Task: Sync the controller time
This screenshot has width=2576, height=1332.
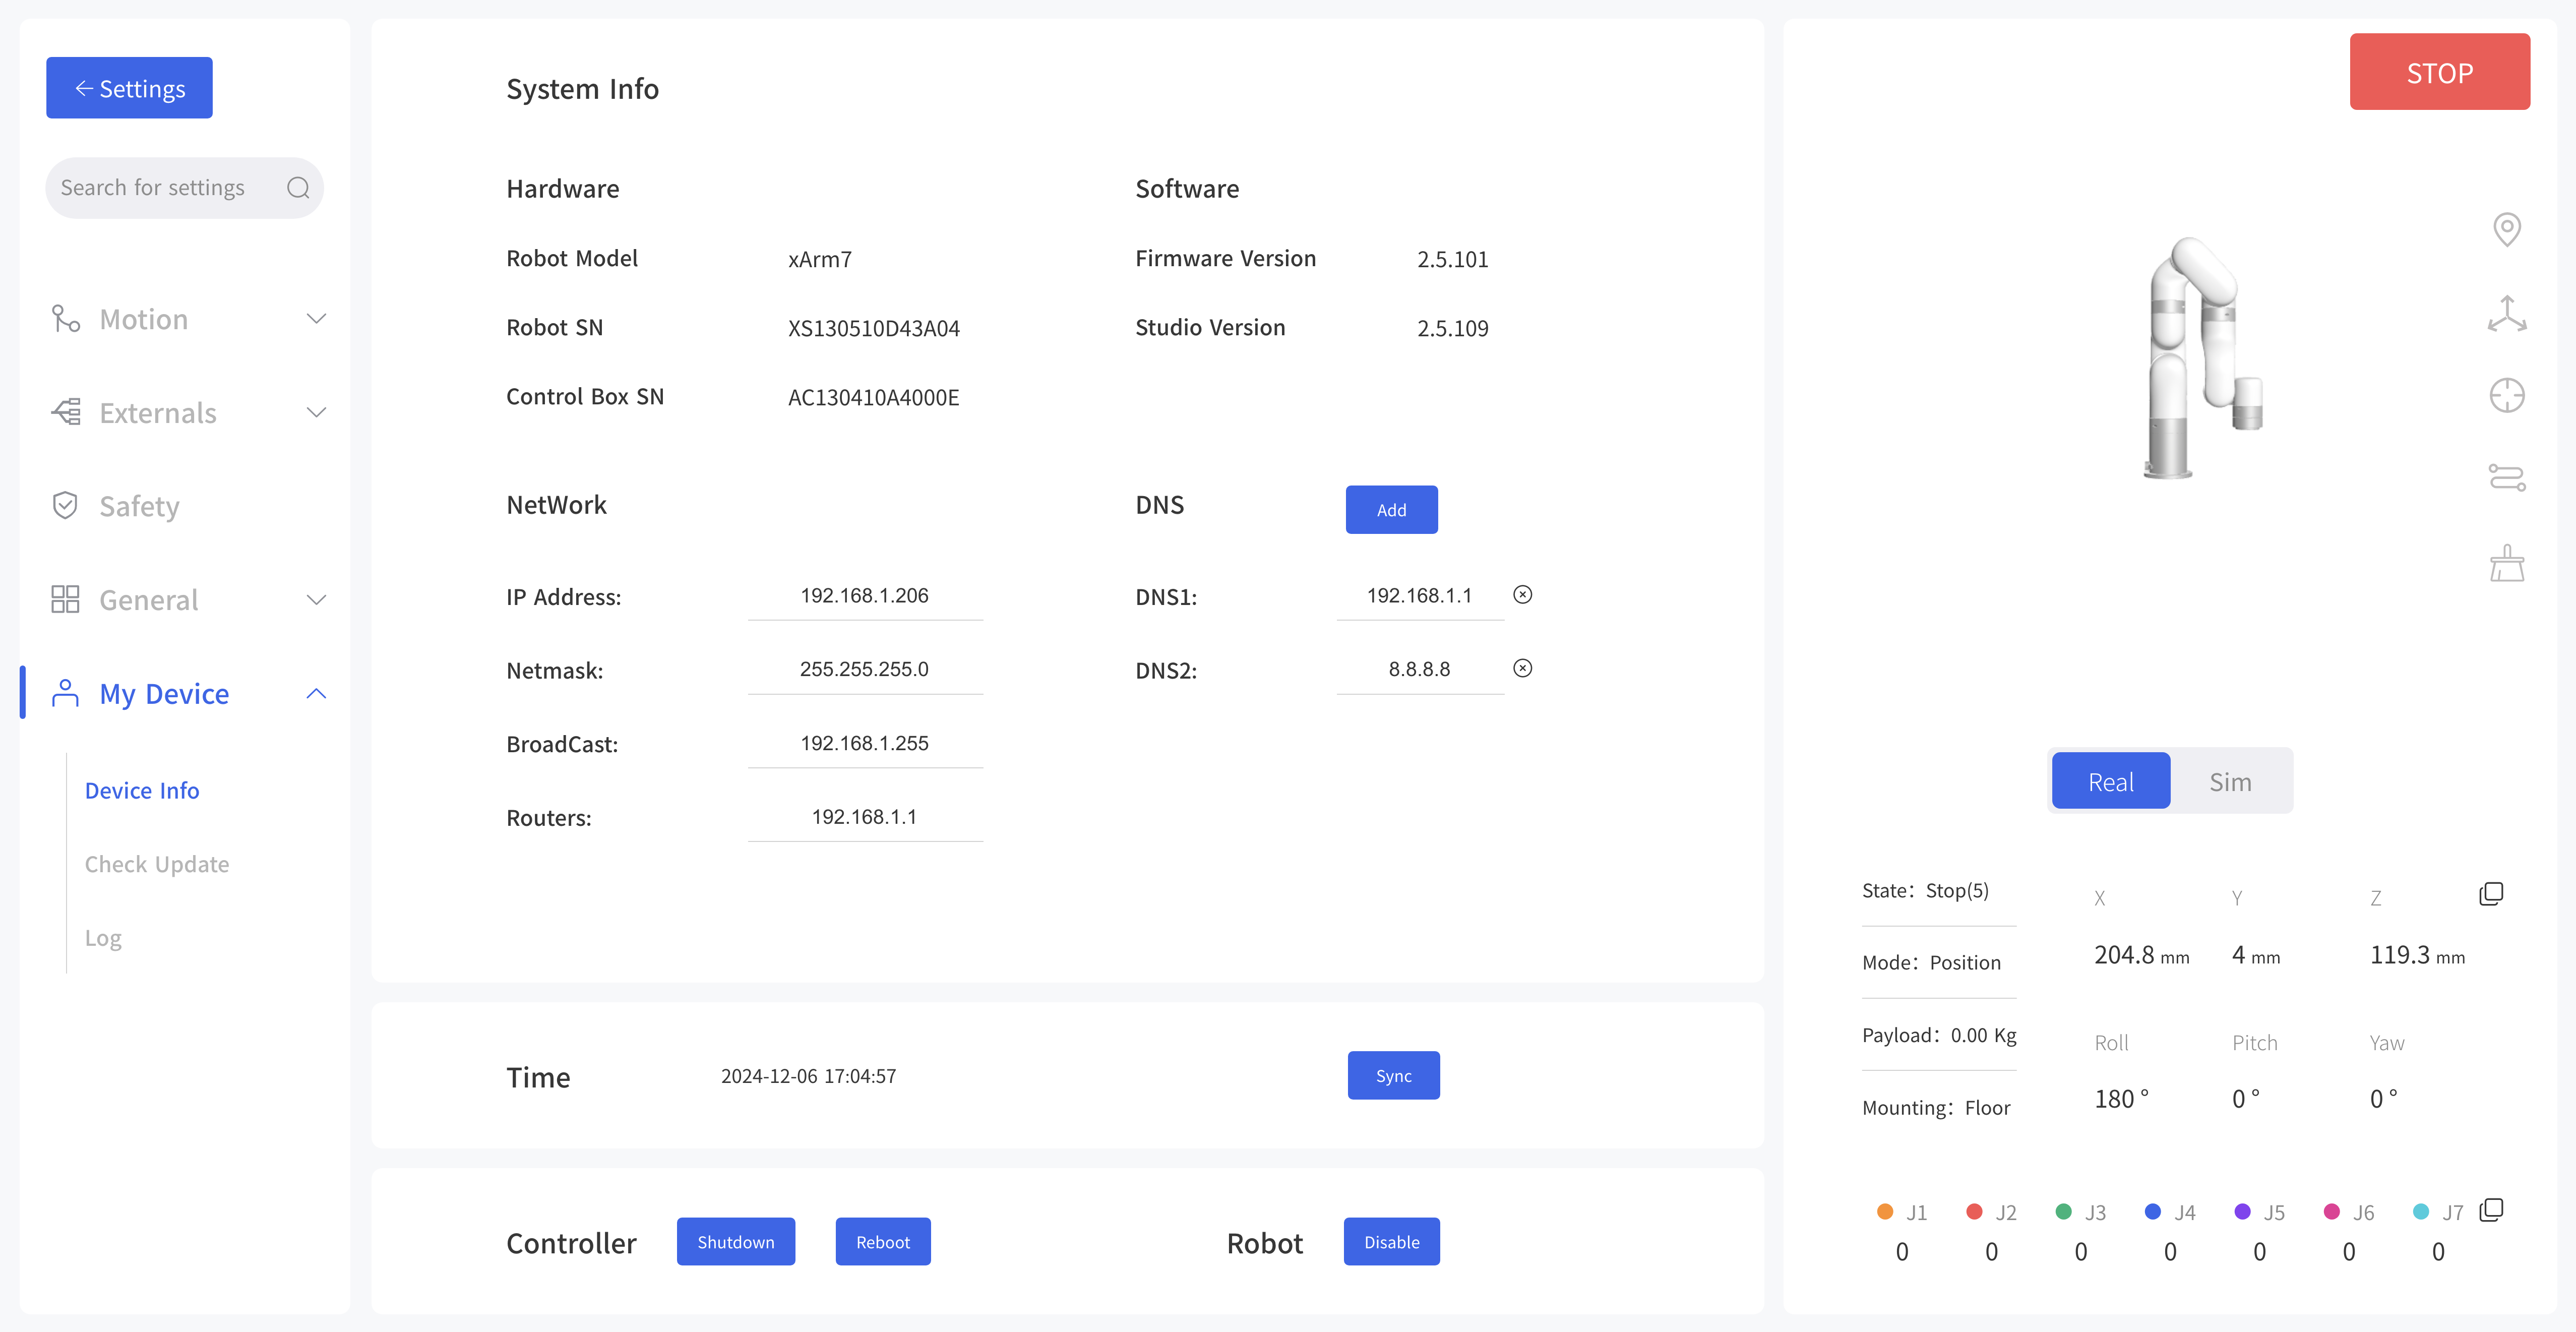Action: tap(1393, 1075)
